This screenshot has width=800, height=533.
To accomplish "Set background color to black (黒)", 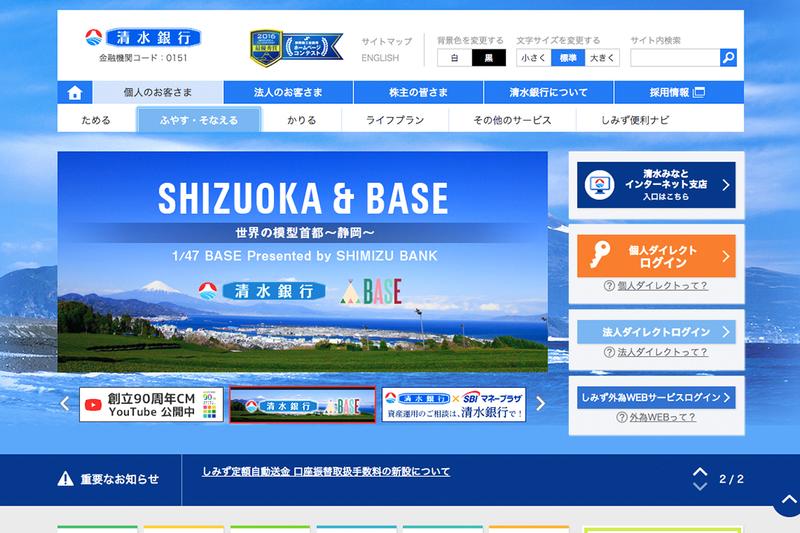I will (489, 58).
